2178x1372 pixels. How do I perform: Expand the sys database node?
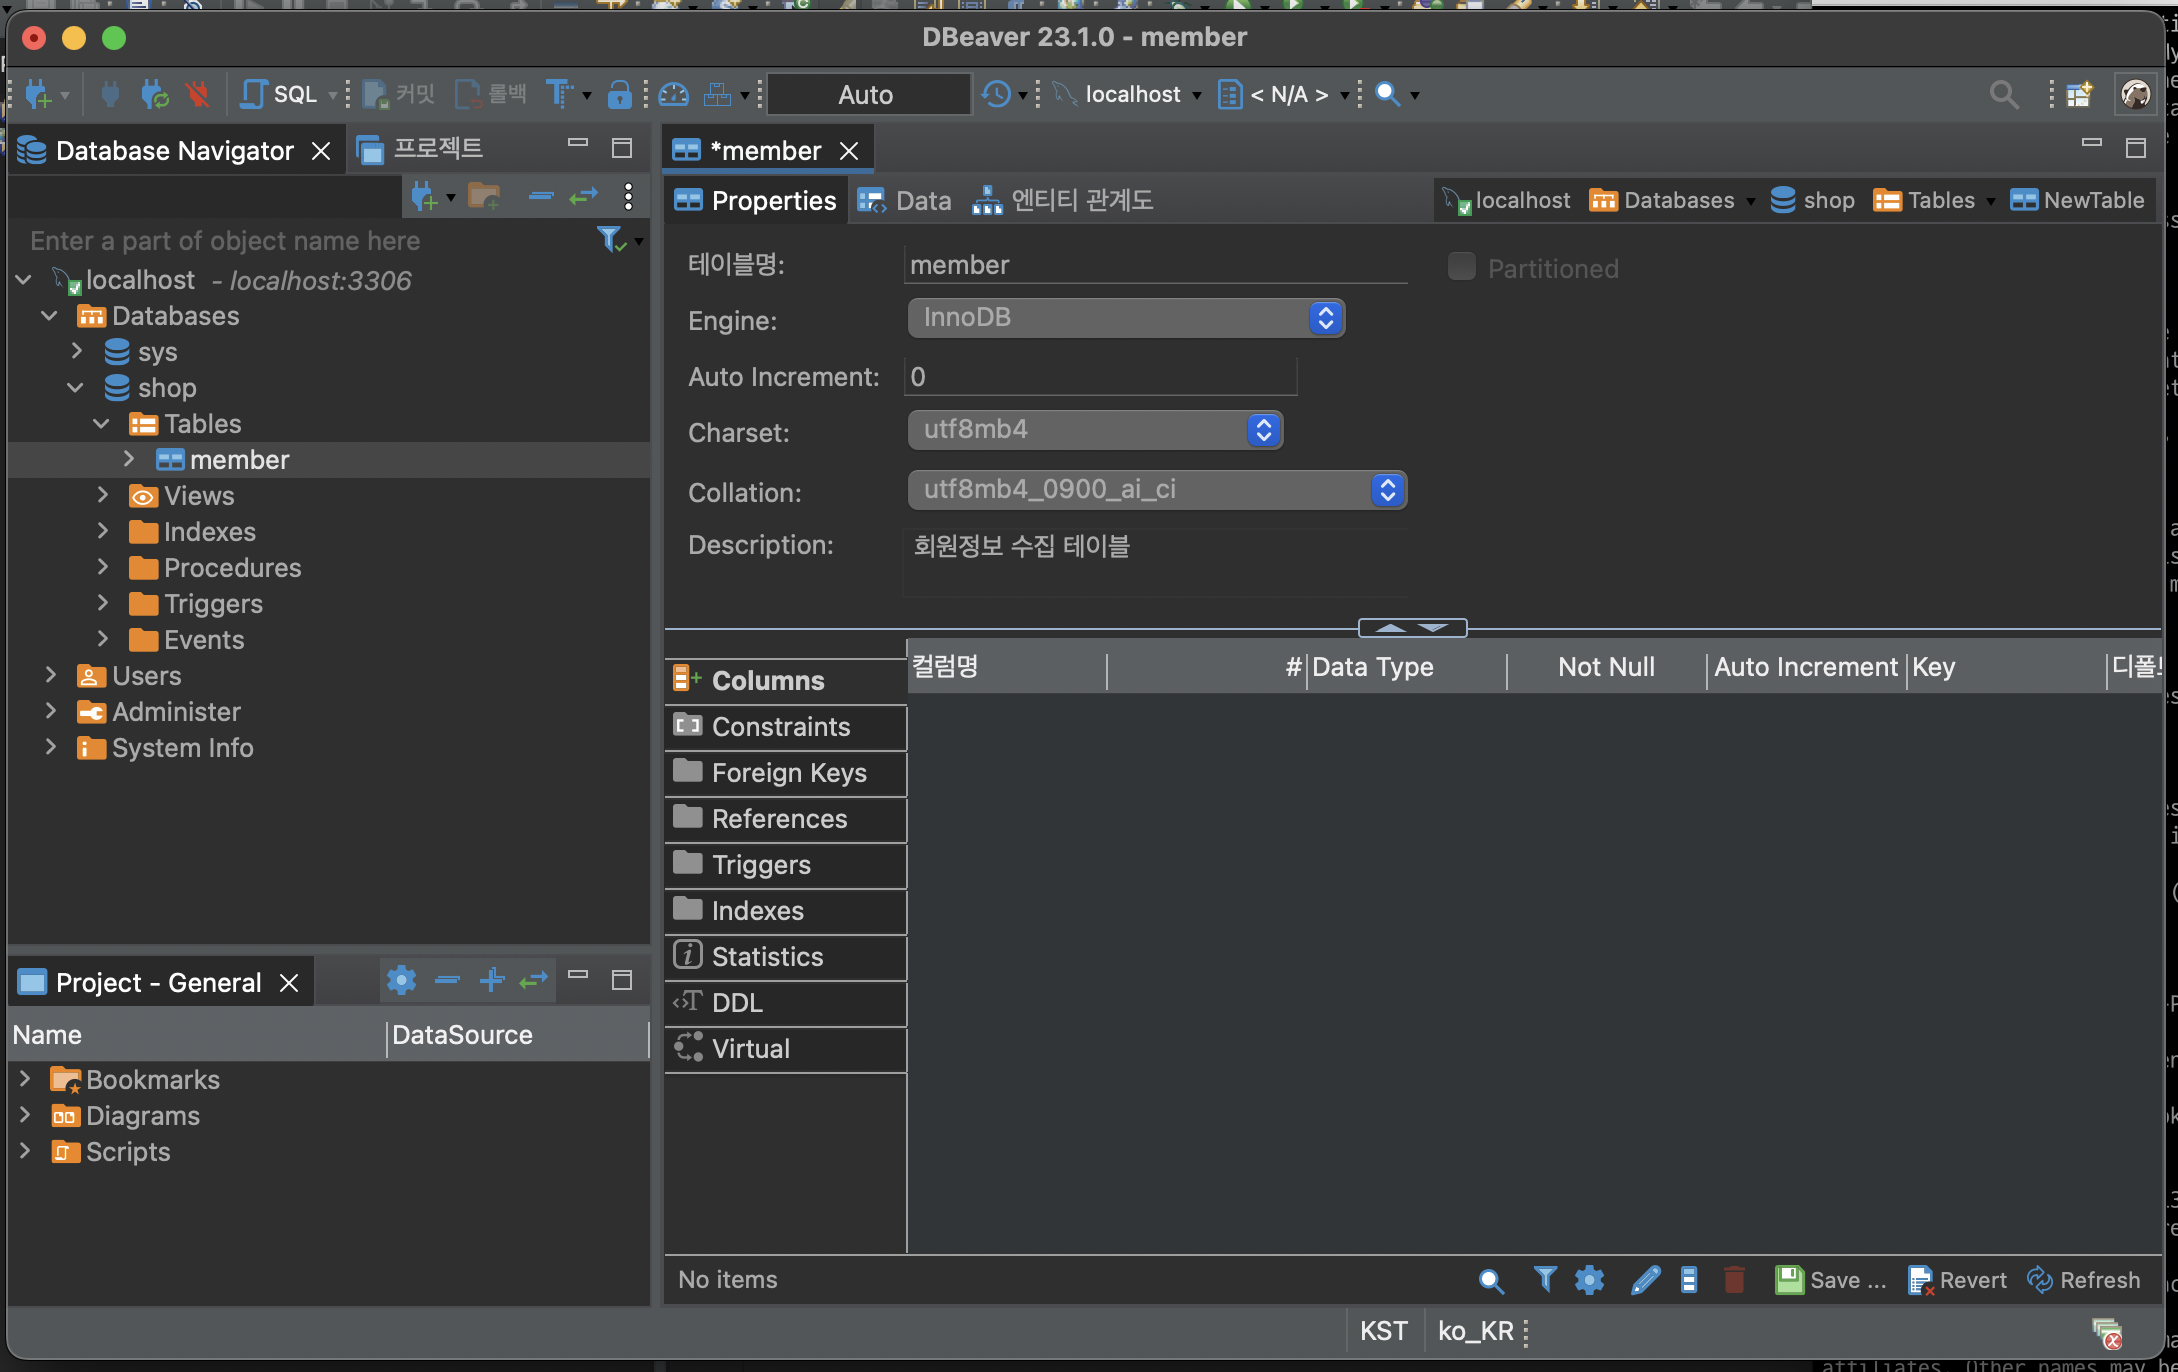point(77,351)
